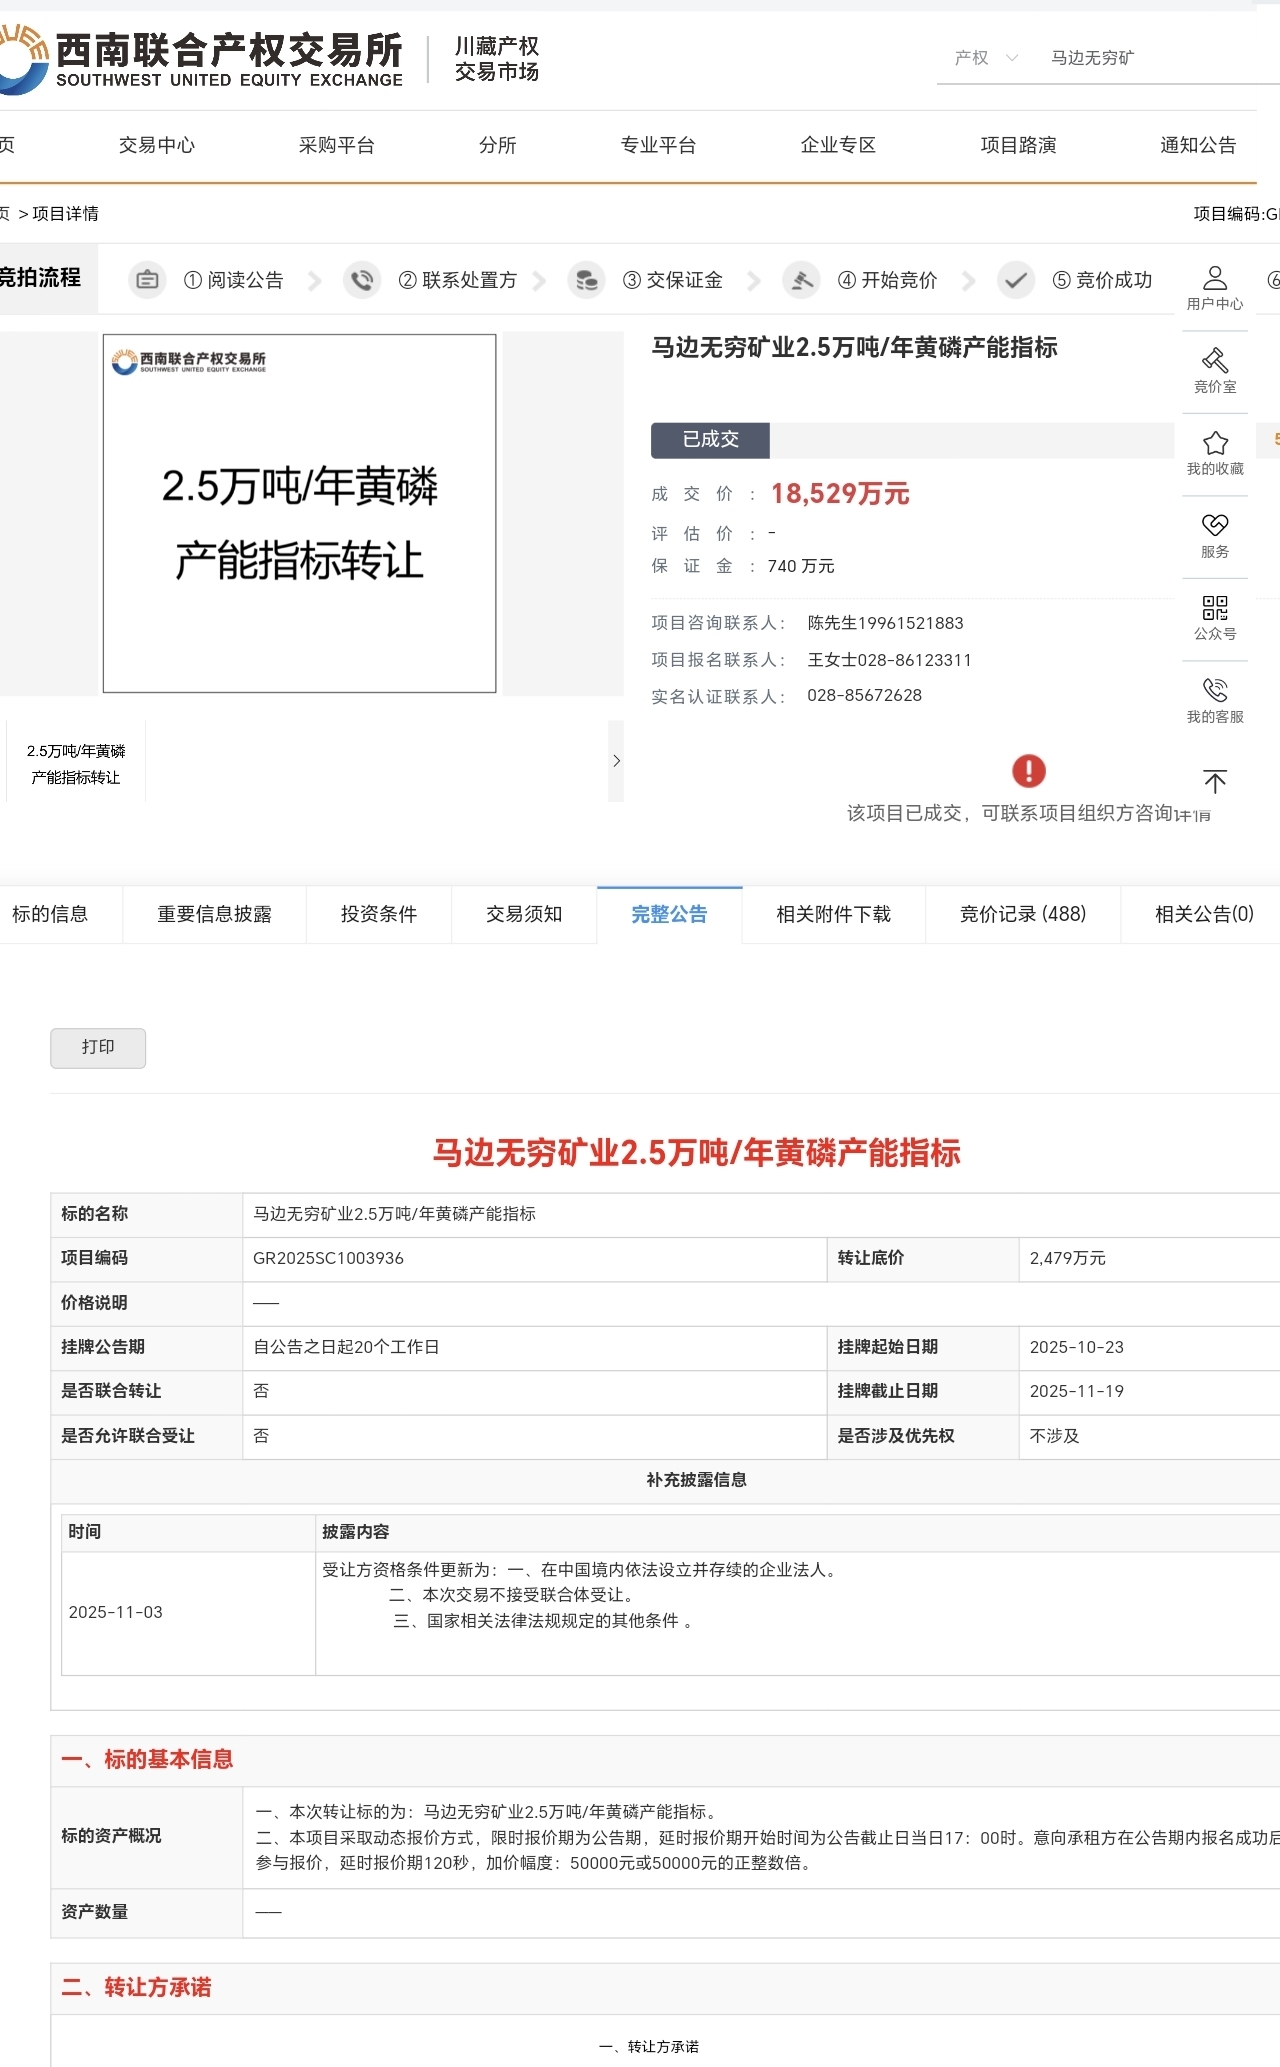Image resolution: width=1280 pixels, height=2067 pixels.
Task: Open the 交易中心 menu
Action: (157, 145)
